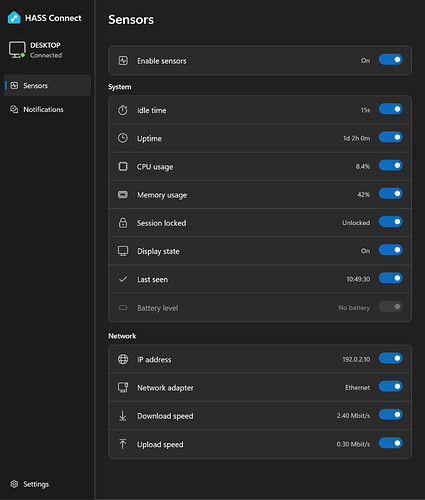The height and width of the screenshot is (500, 425).
Task: Click the 8.4% CPU usage value
Action: (363, 166)
